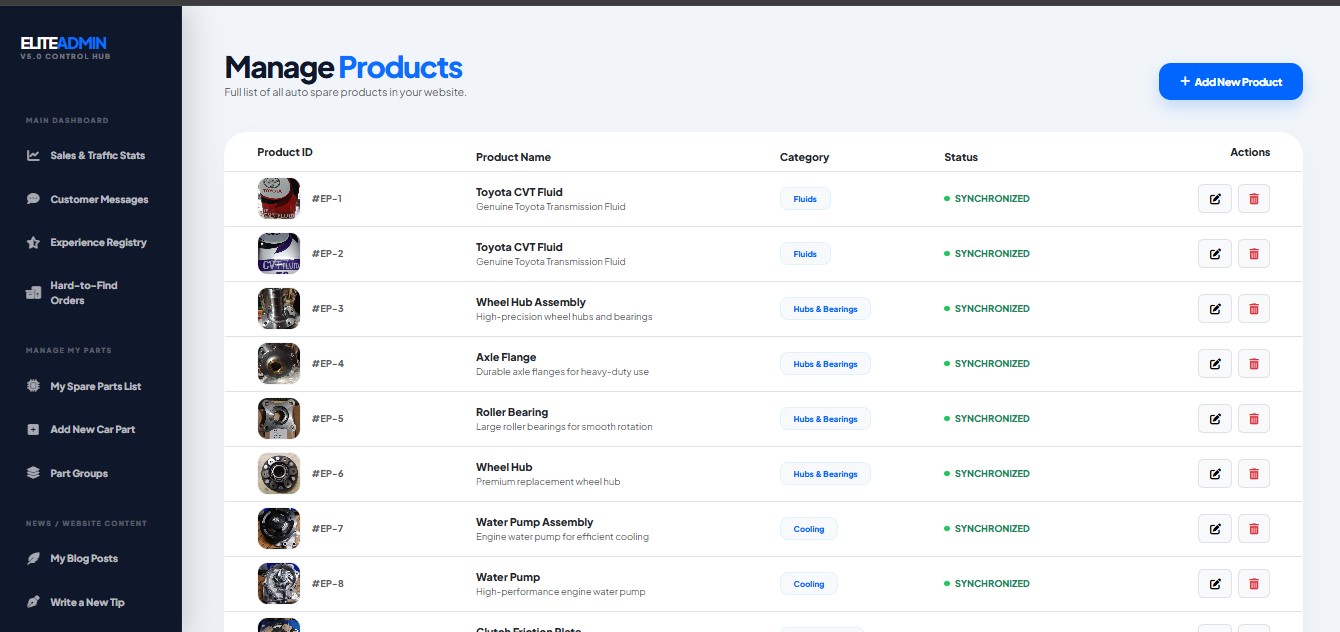
Task: Click the Add New Product button
Action: pyautogui.click(x=1230, y=82)
